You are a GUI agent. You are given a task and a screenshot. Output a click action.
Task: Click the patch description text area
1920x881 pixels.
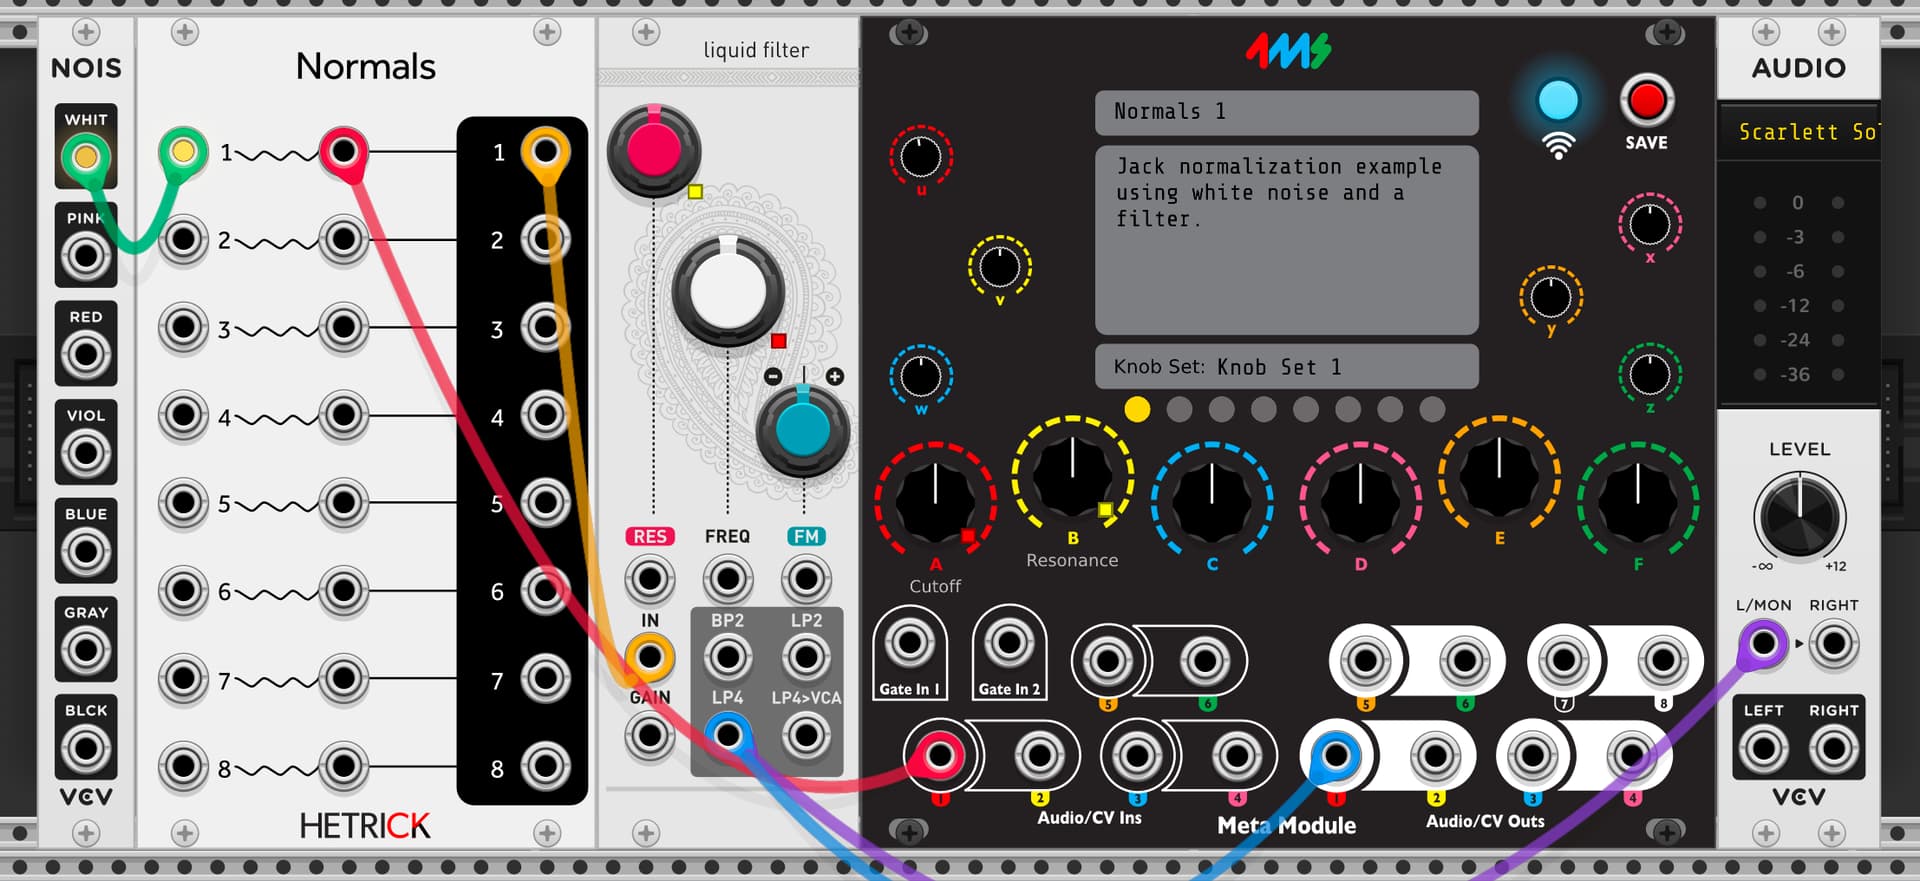[1286, 240]
